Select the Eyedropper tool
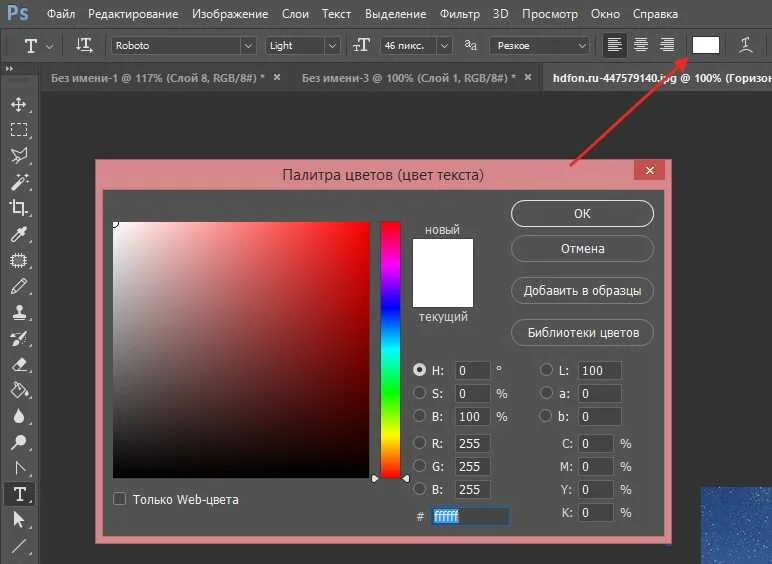 [19, 234]
